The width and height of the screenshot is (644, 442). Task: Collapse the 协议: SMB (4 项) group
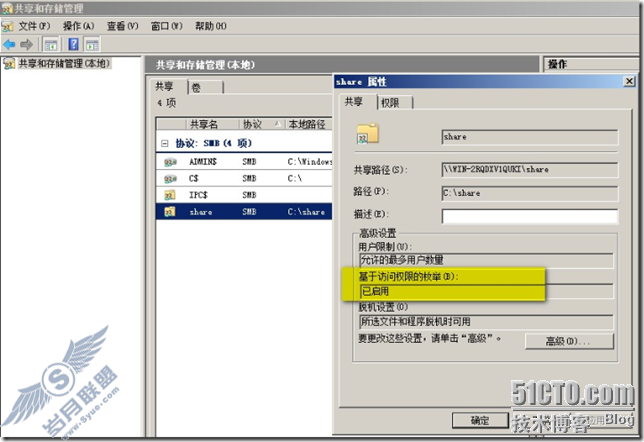[x=165, y=143]
